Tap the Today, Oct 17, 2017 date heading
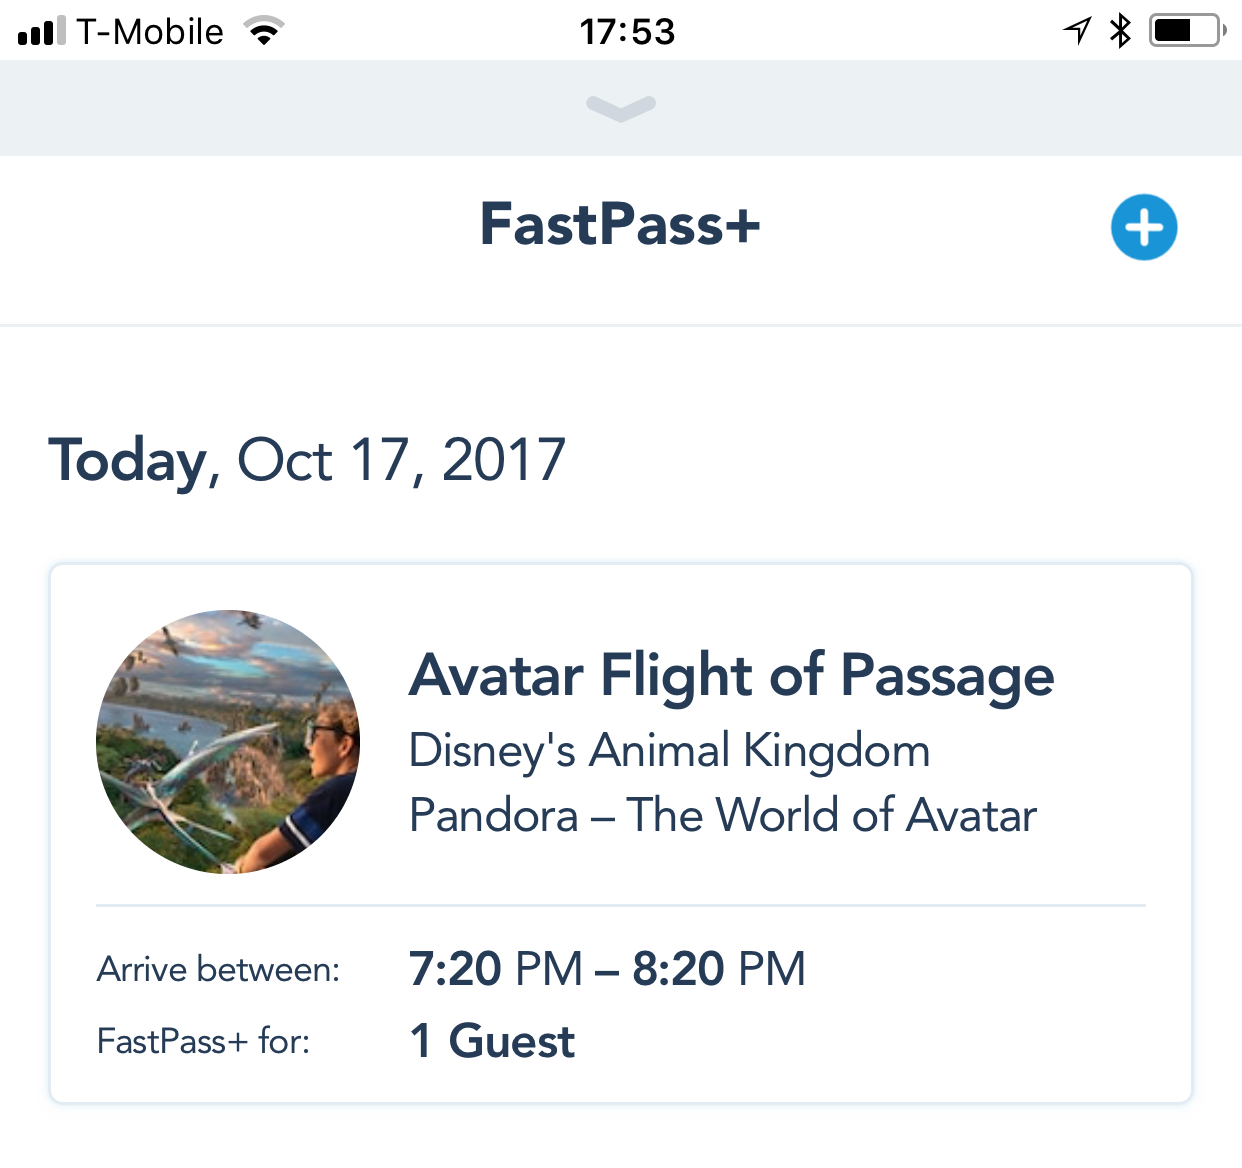Viewport: 1242px width, 1168px height. point(307,460)
